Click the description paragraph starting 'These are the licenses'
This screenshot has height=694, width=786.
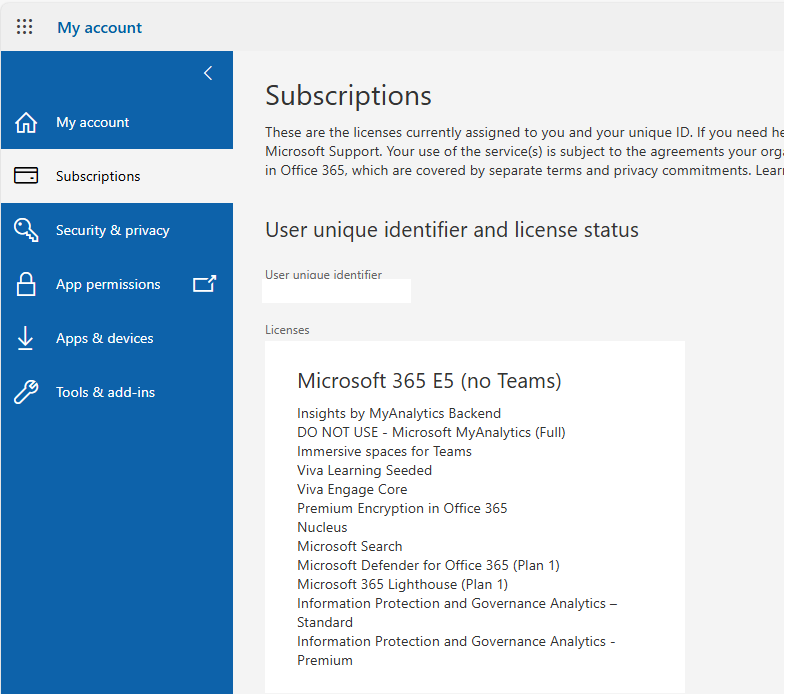pyautogui.click(x=524, y=151)
